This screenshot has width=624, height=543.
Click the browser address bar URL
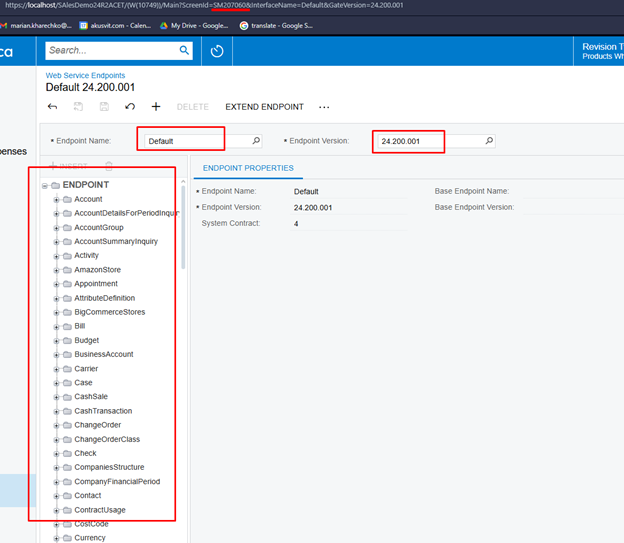point(204,5)
